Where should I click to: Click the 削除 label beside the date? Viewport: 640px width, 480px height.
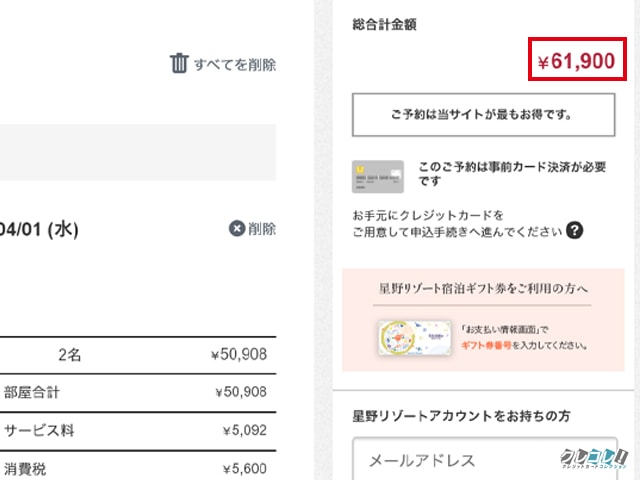pos(262,228)
